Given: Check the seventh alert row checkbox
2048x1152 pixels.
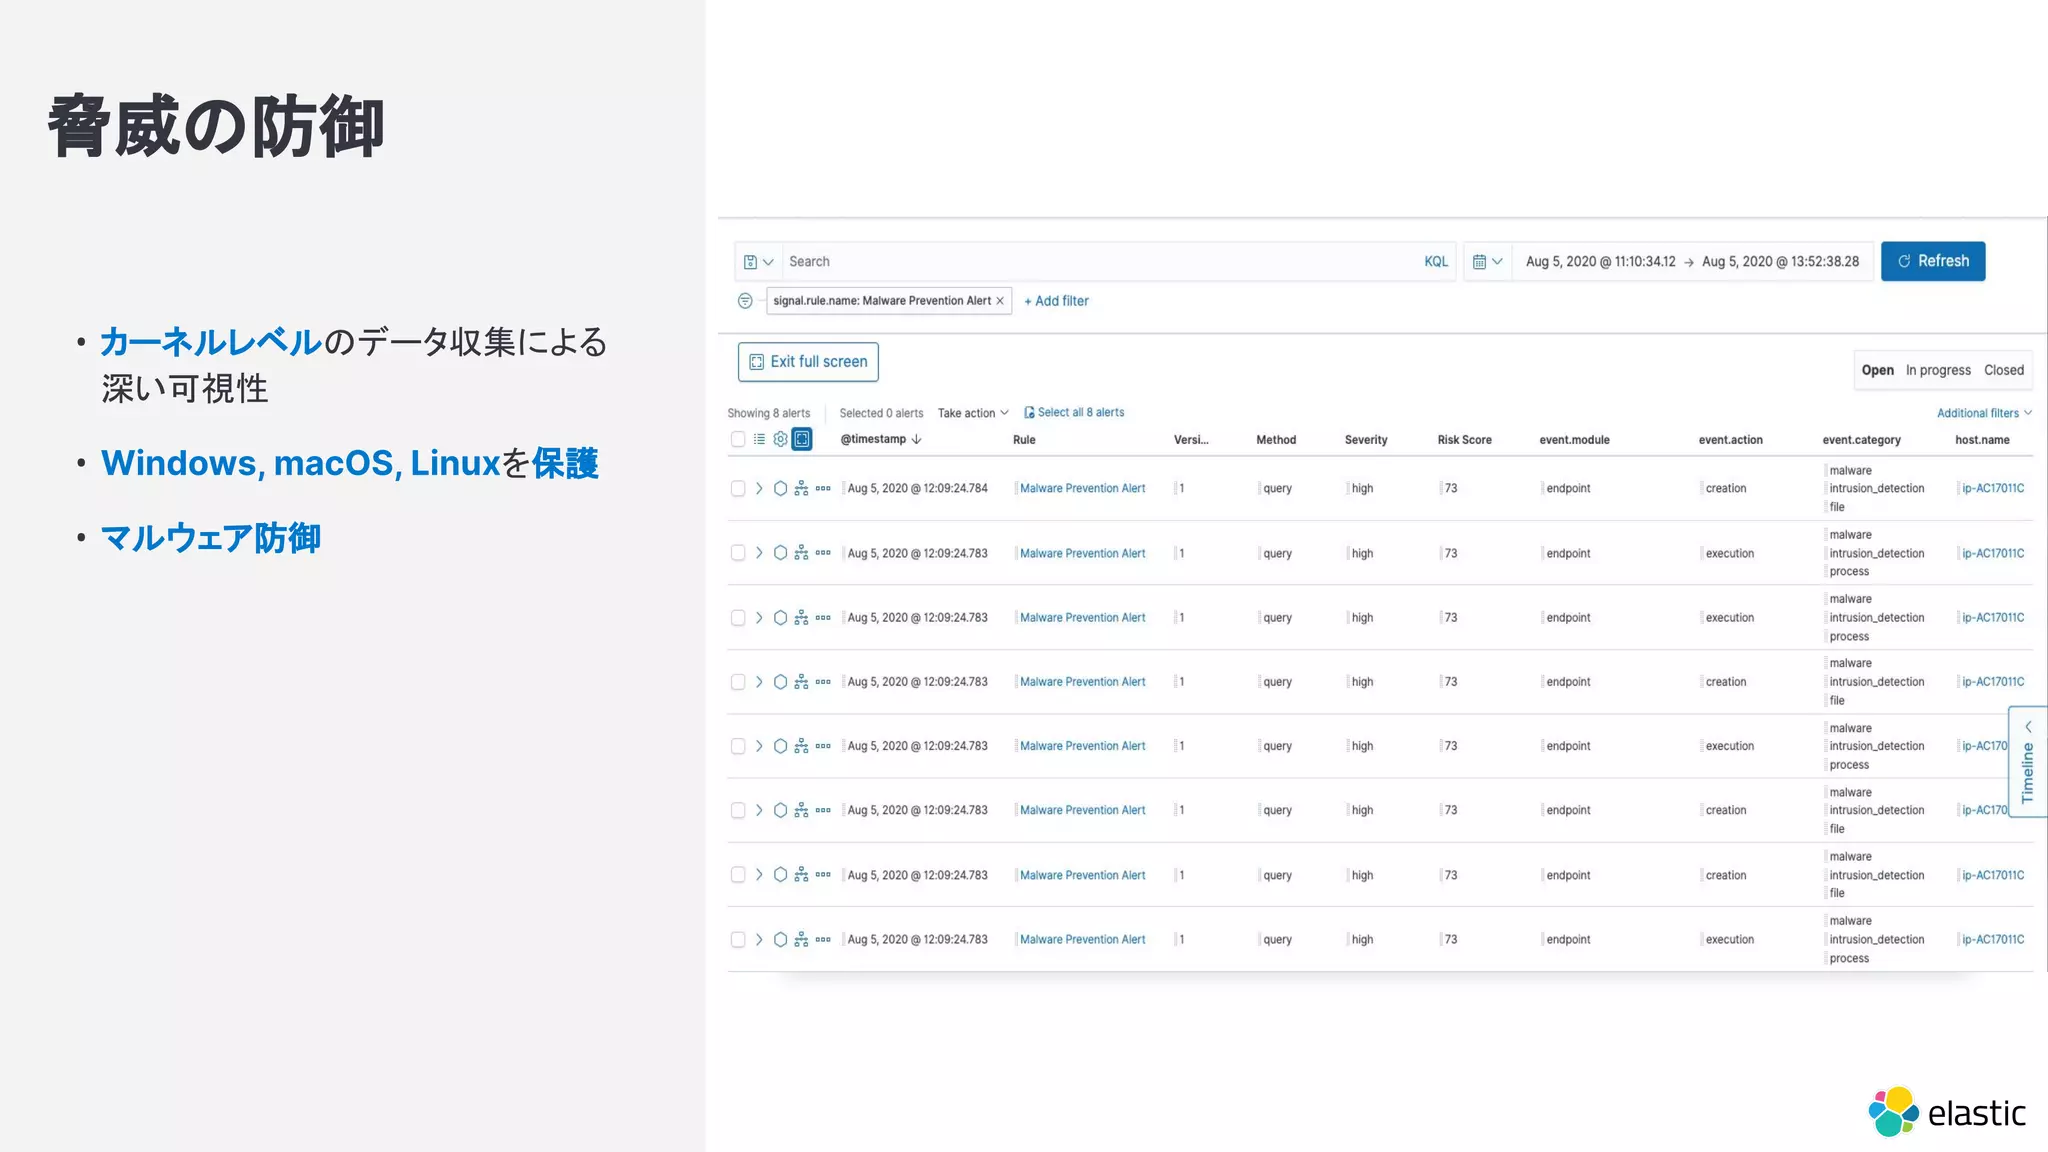Looking at the screenshot, I should click(x=738, y=875).
